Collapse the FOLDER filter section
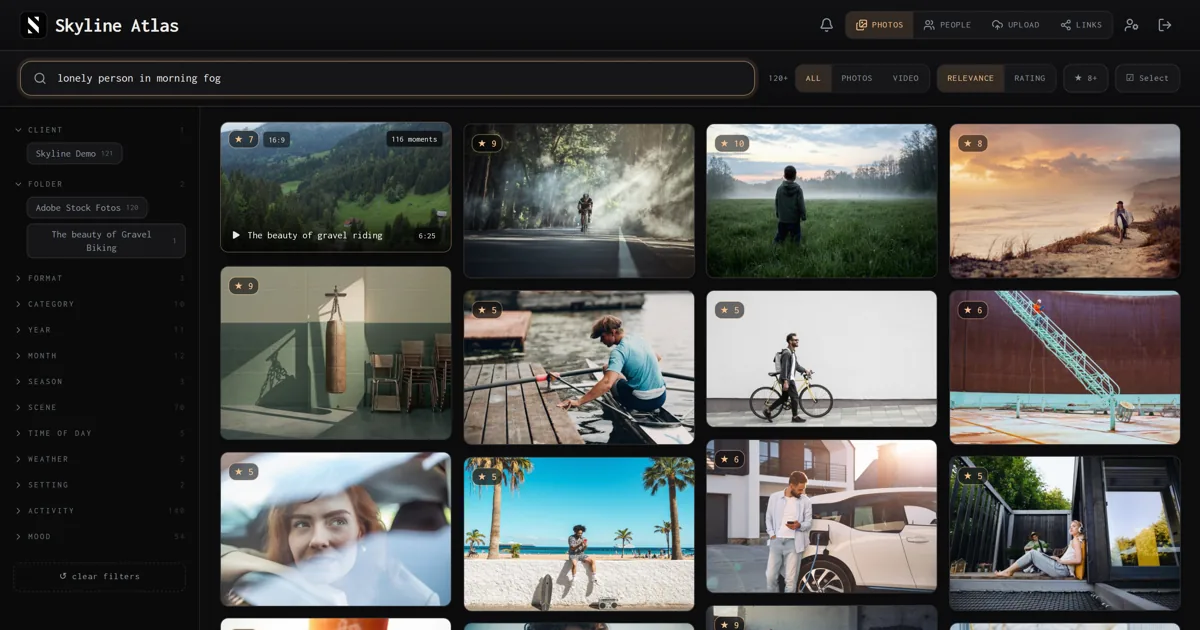 (100, 184)
